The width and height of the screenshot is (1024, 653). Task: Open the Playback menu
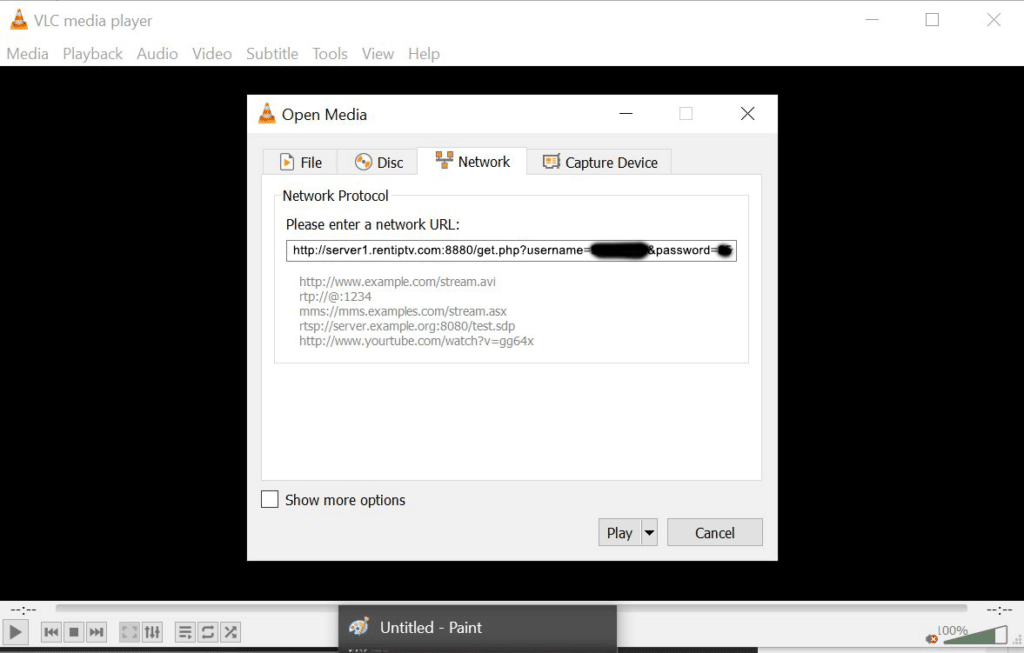coord(93,54)
